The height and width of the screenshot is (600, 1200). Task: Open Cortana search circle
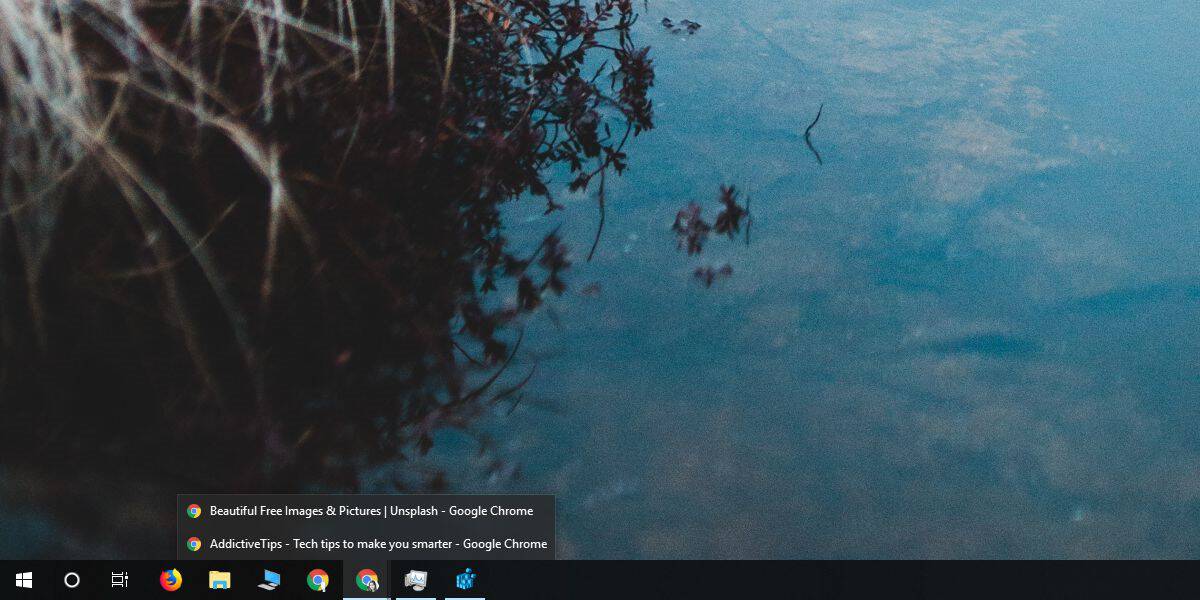coord(72,580)
